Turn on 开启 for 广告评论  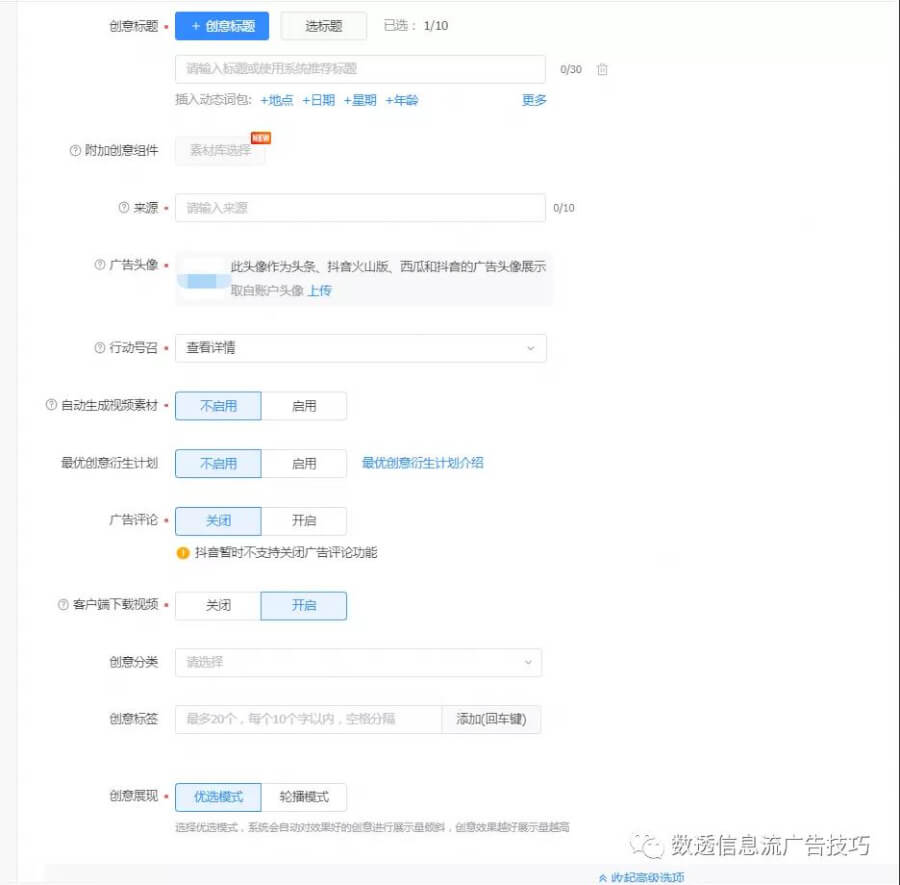[x=304, y=521]
